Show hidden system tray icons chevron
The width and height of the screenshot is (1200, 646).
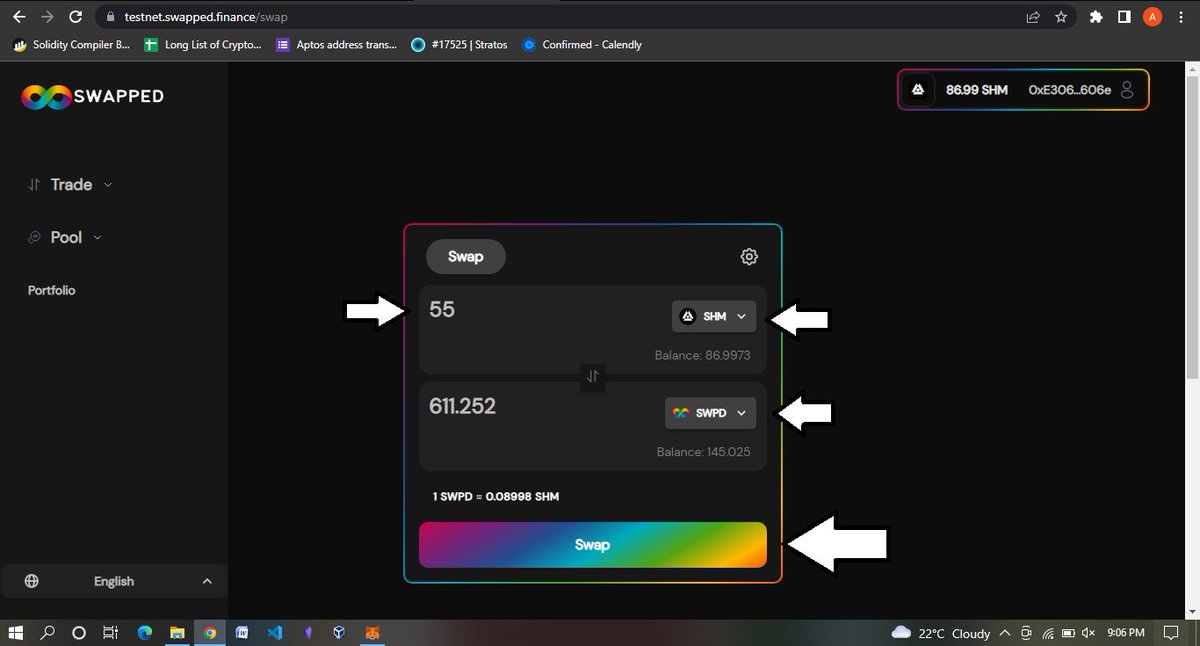click(x=1004, y=633)
